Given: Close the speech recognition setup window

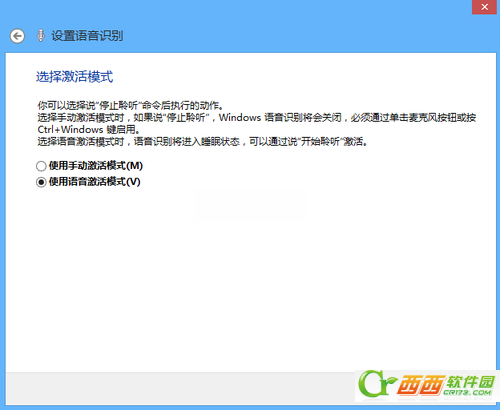Looking at the screenshot, I should (485, 7).
